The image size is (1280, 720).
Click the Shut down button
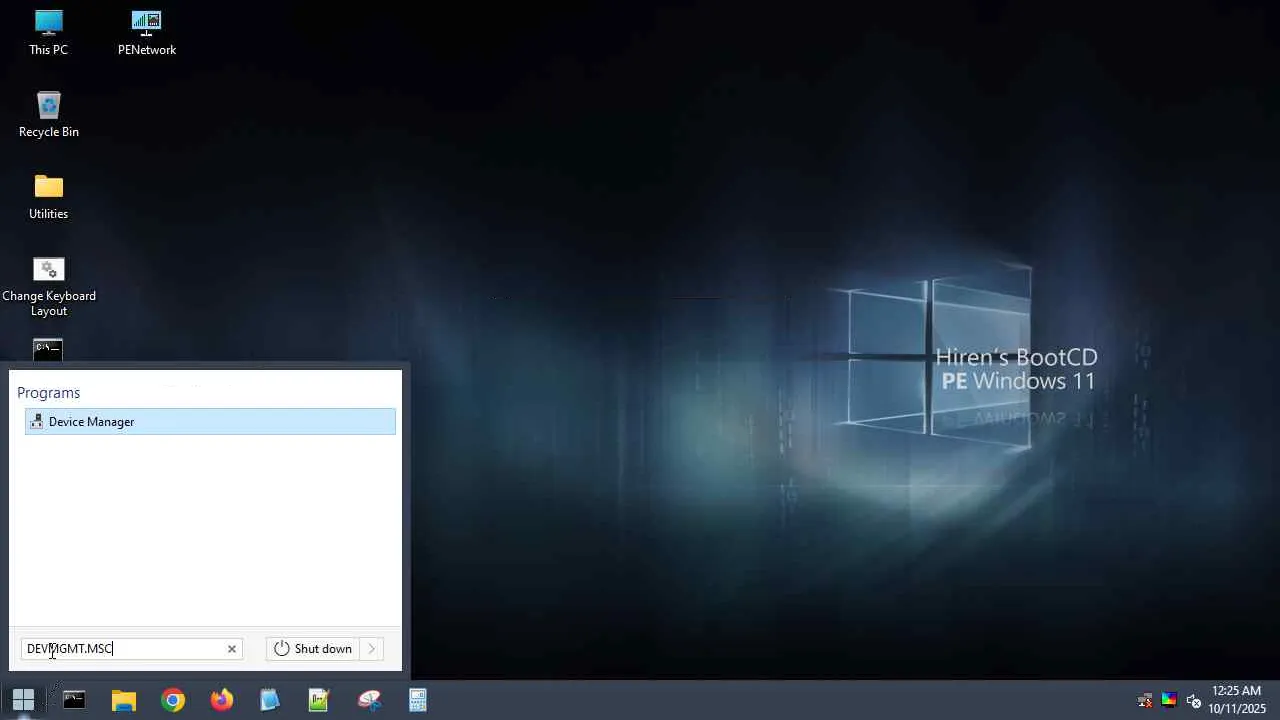point(313,649)
